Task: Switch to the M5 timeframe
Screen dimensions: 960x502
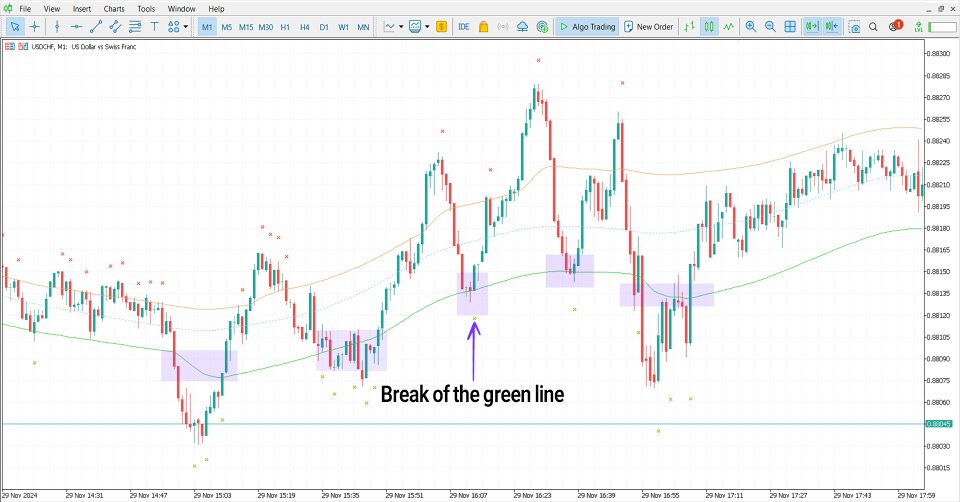Action: click(x=227, y=27)
